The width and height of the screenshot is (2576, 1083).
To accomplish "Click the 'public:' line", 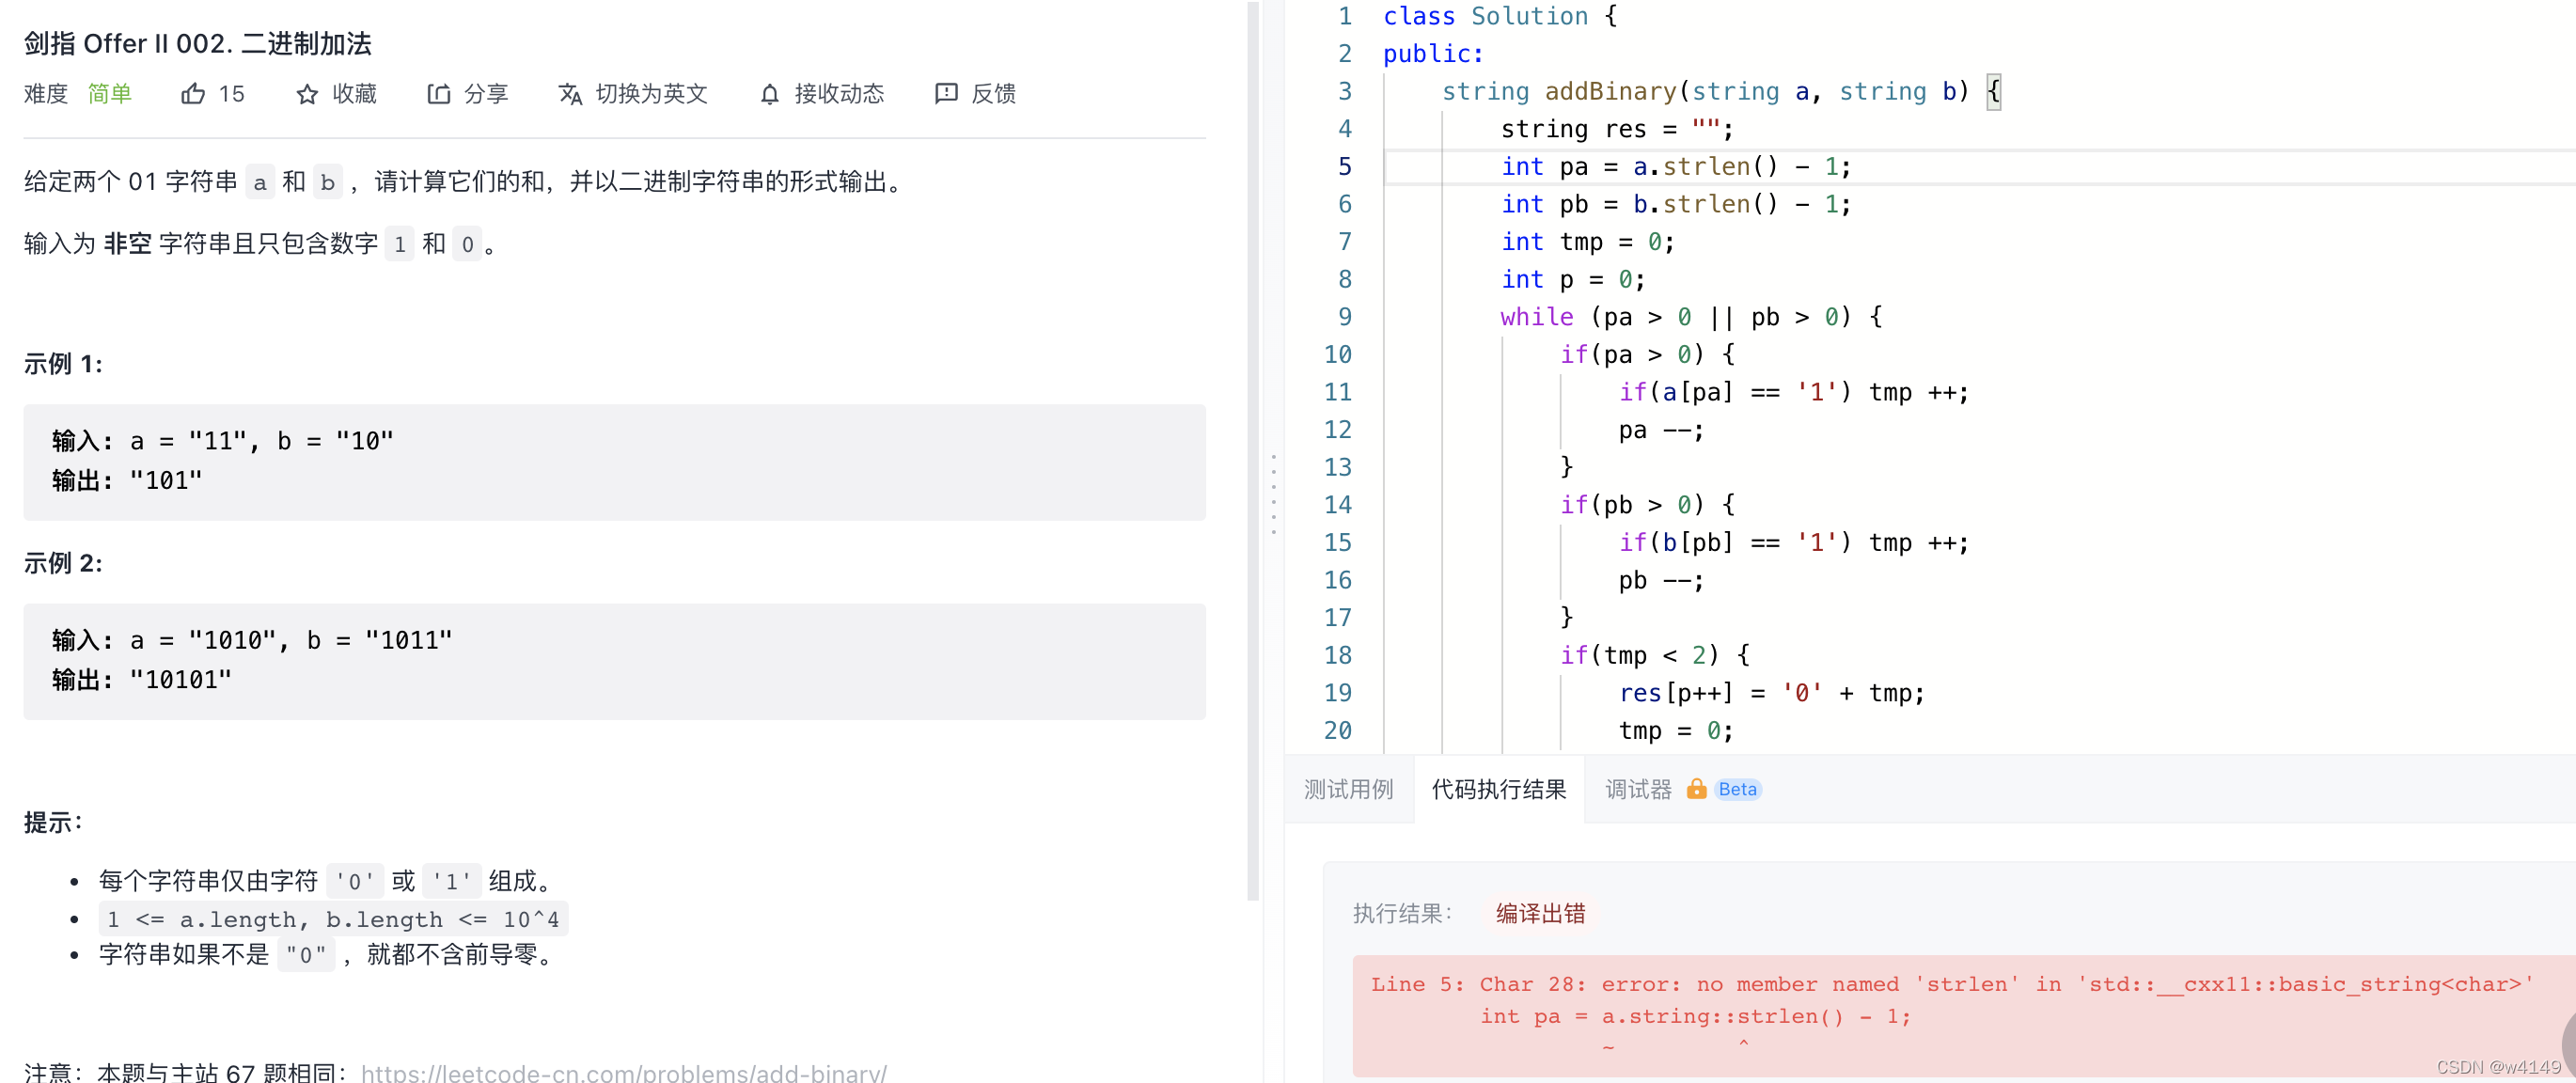I will point(1433,54).
